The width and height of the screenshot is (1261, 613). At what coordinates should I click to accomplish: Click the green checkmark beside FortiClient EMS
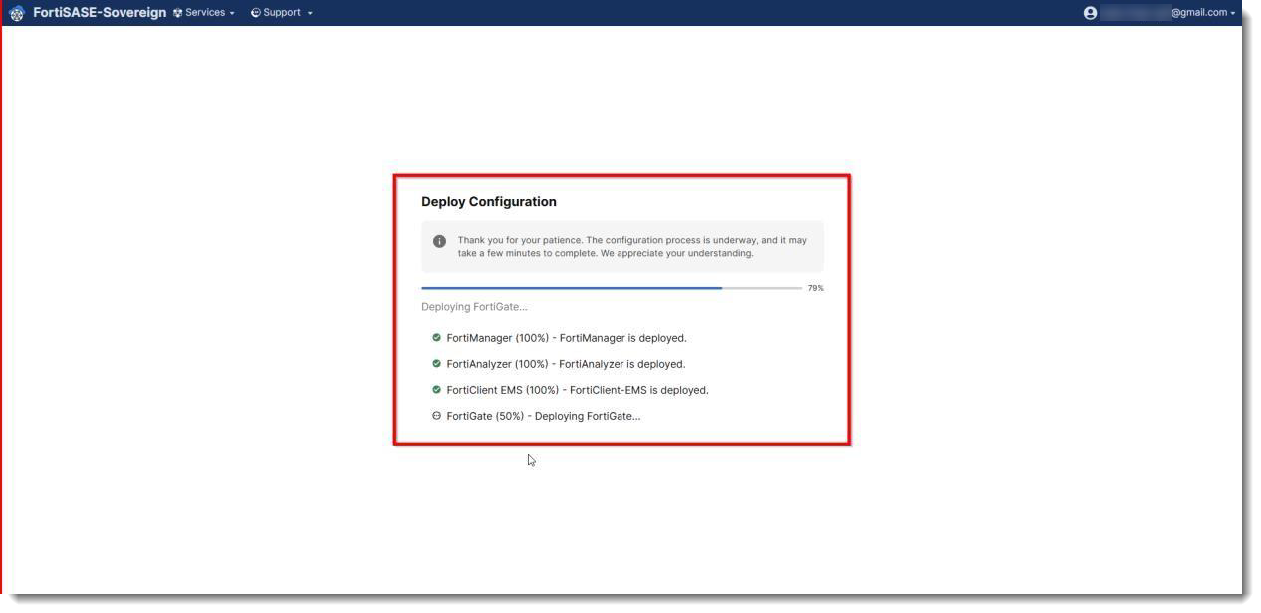436,389
